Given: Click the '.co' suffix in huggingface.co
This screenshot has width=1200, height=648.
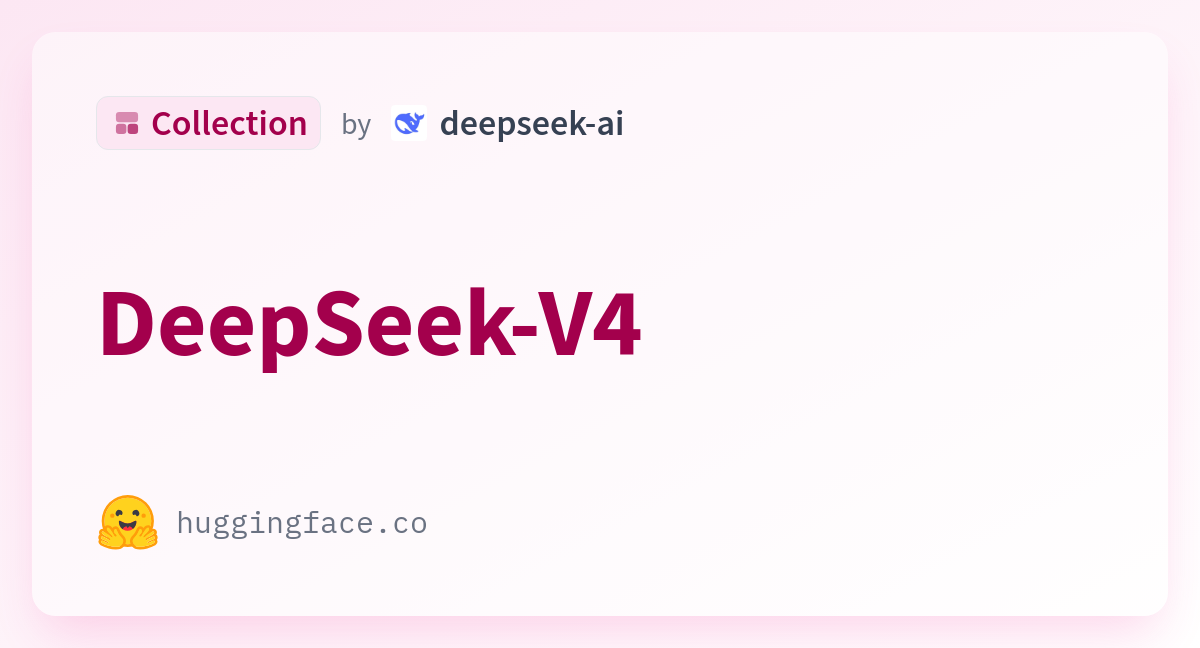Looking at the screenshot, I should pyautogui.click(x=407, y=523).
